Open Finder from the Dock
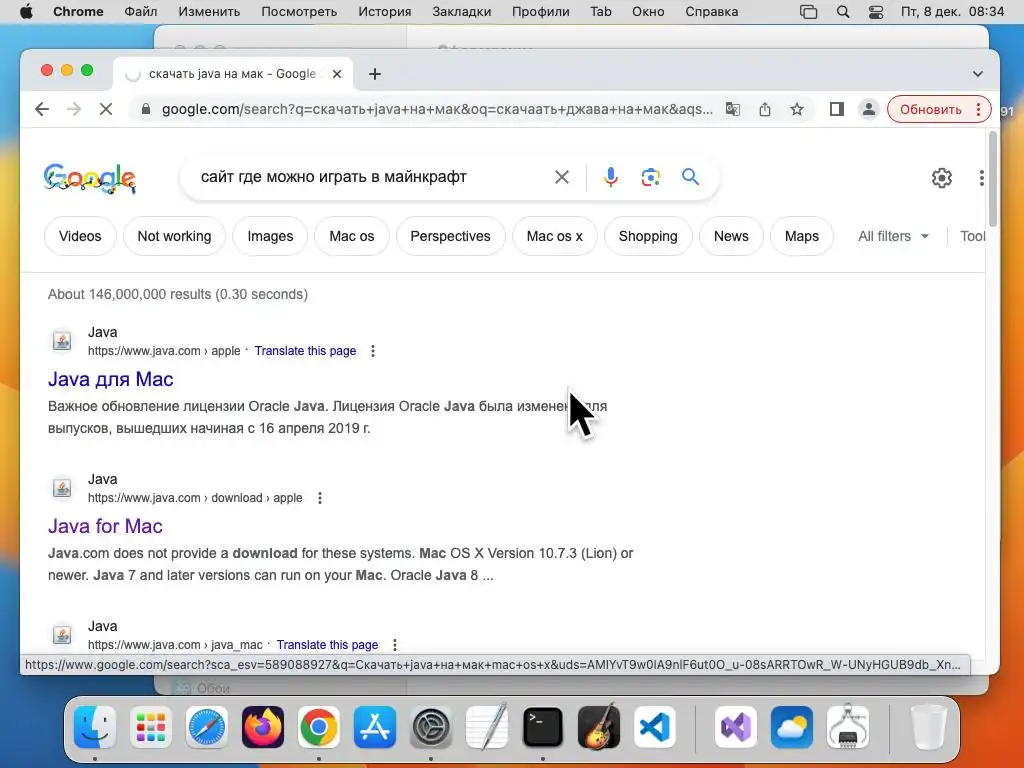1024x768 pixels. pos(95,727)
